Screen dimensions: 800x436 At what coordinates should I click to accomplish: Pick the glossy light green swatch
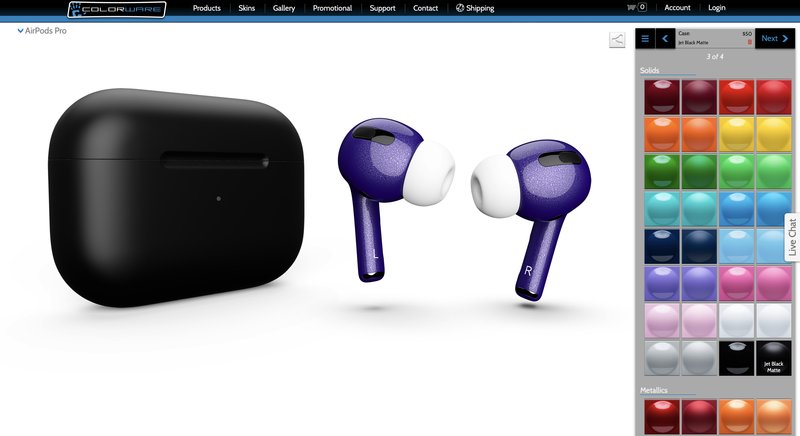pos(736,172)
